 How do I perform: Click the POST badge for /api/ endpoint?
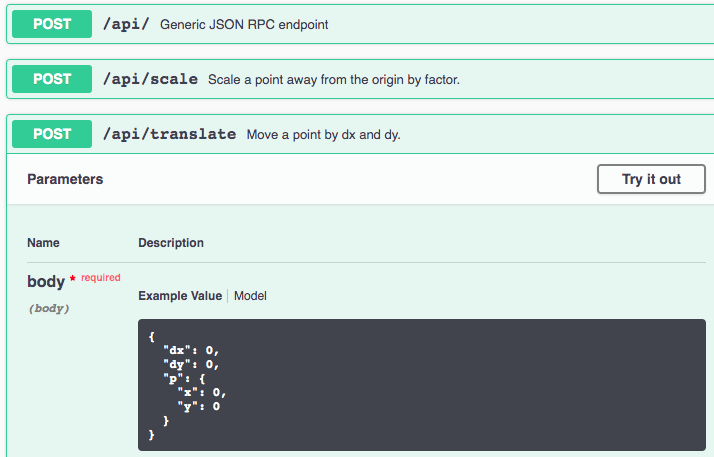click(52, 24)
